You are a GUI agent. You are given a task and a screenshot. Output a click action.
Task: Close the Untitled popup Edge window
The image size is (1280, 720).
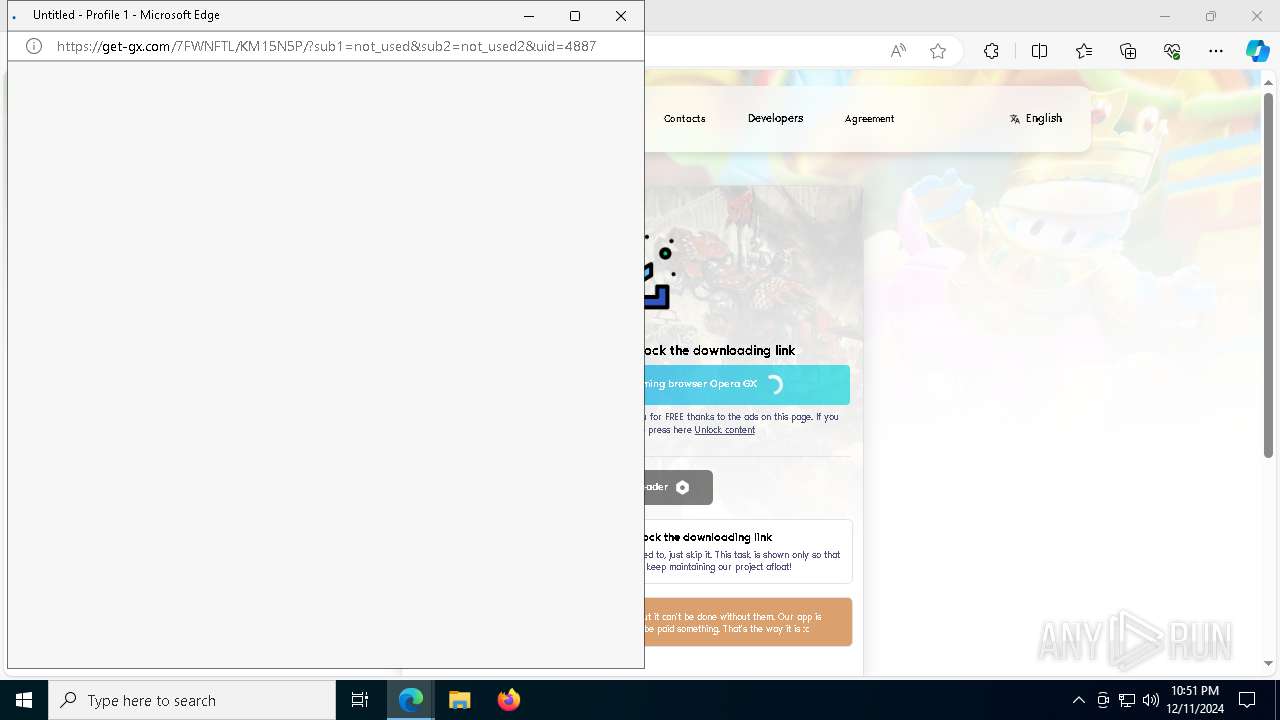(621, 16)
